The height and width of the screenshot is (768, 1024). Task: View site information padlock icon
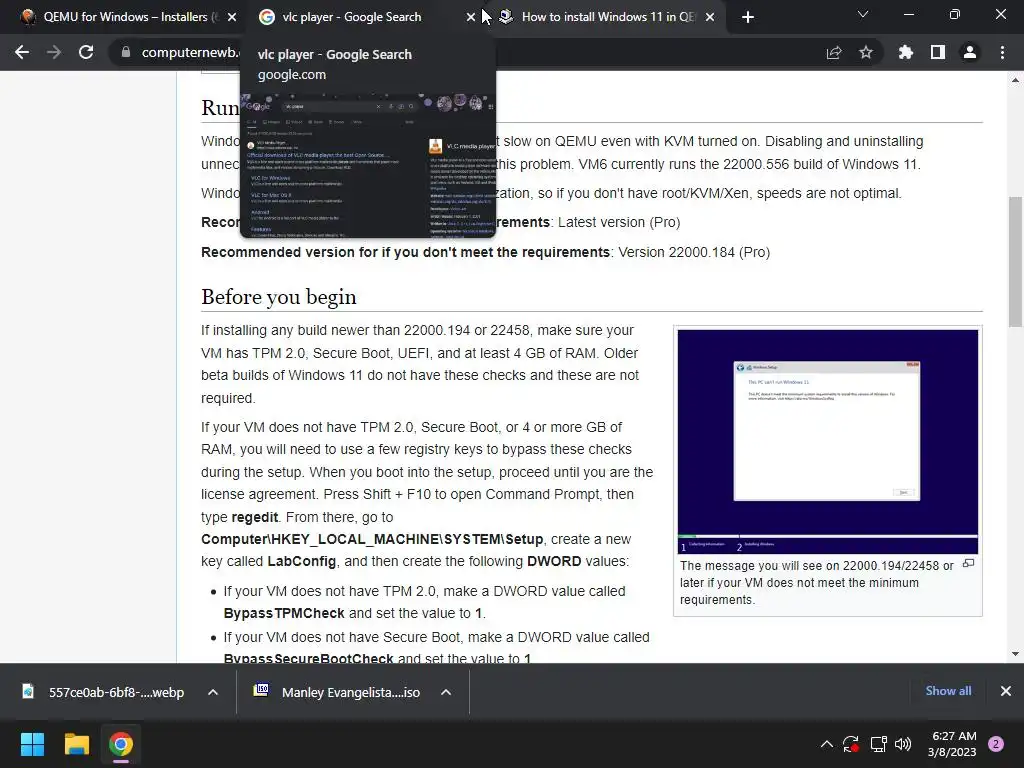pyautogui.click(x=126, y=52)
